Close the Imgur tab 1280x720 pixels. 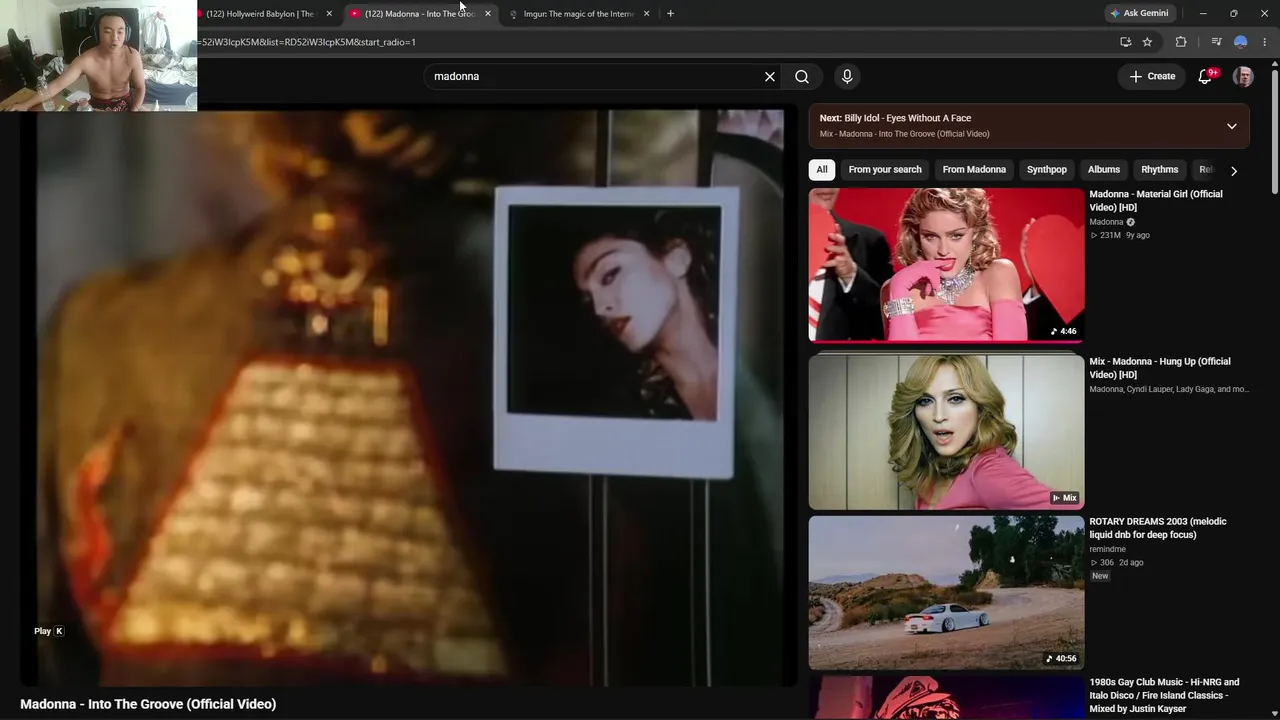click(646, 14)
